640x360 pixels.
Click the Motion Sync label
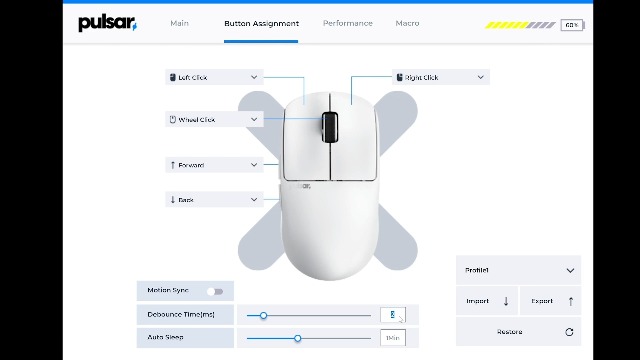(168, 290)
